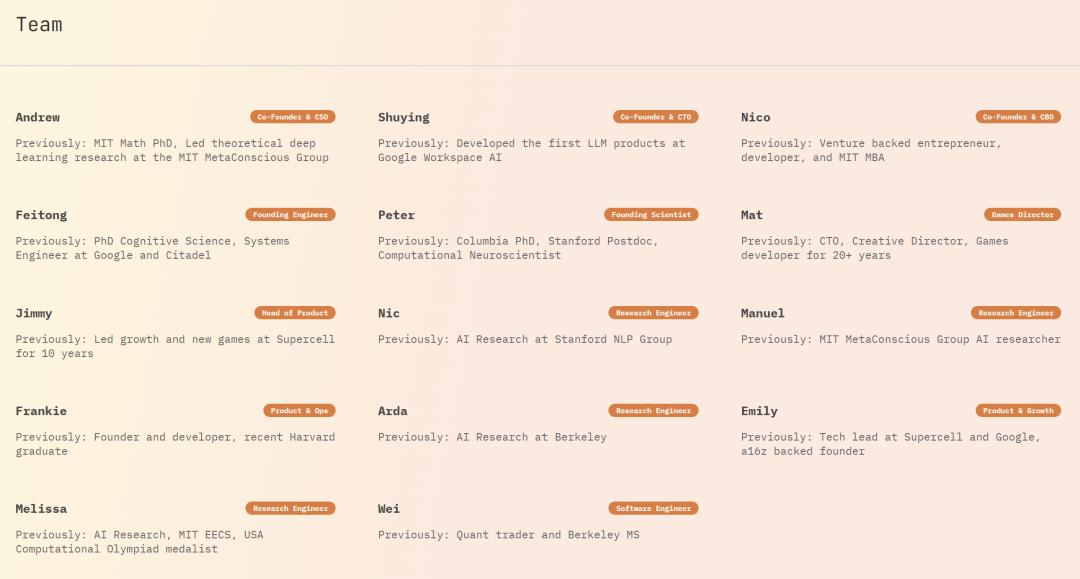Click the Product & Ops badge

(300, 411)
